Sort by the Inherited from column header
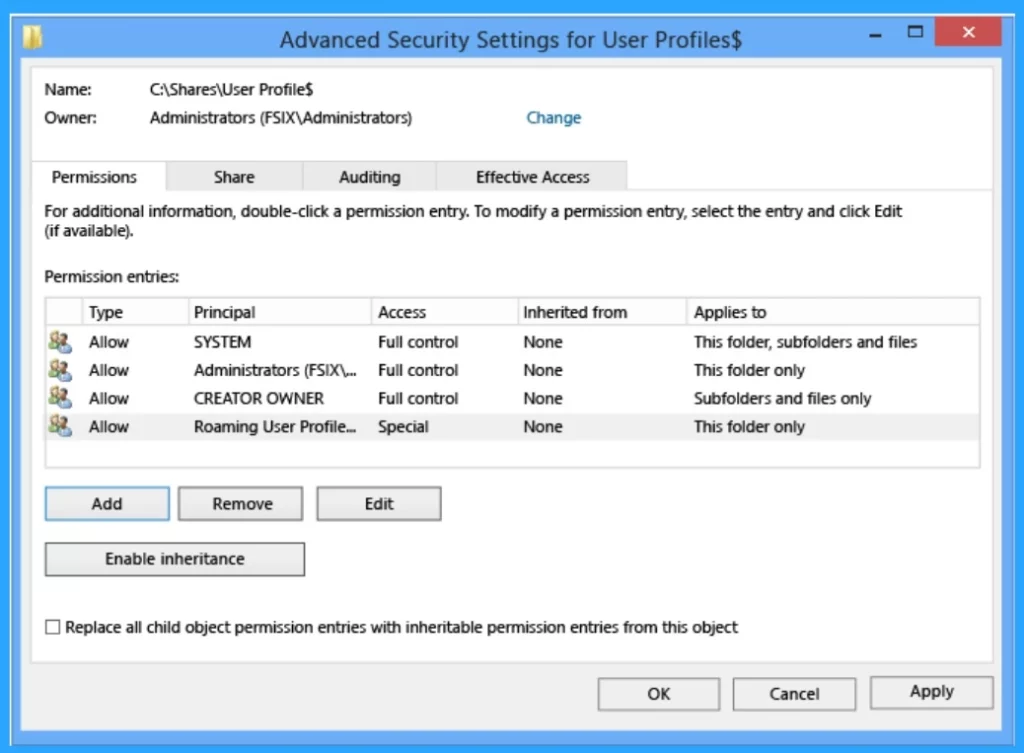The width and height of the screenshot is (1024, 753). [x=602, y=312]
